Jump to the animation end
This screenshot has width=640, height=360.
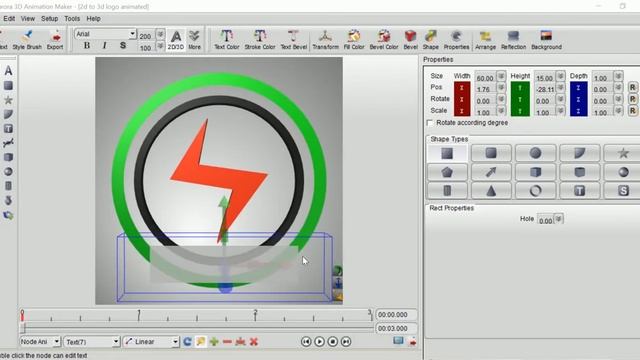point(346,342)
